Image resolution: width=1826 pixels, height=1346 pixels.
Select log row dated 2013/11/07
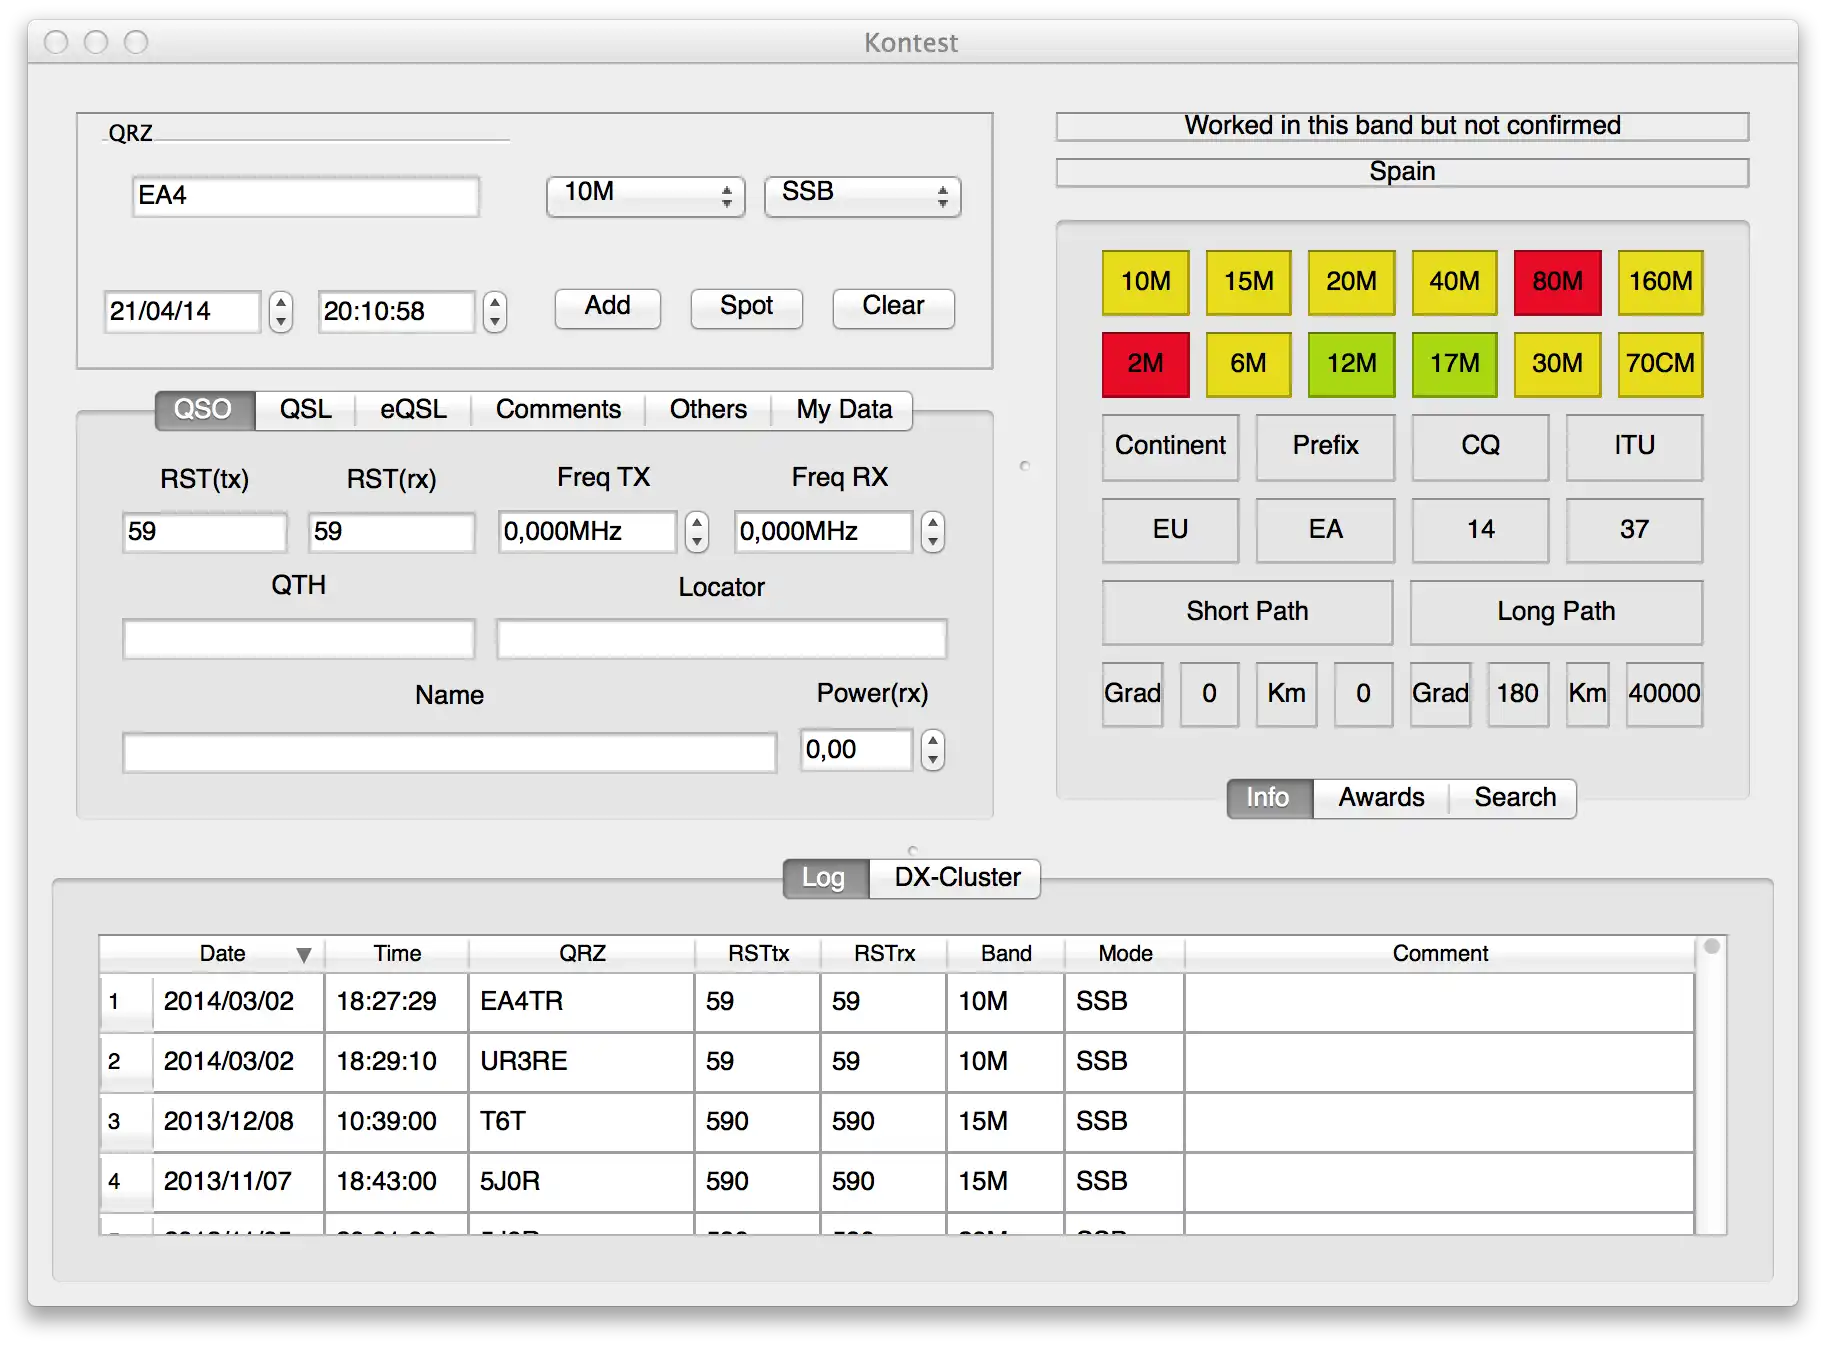coord(896,1182)
